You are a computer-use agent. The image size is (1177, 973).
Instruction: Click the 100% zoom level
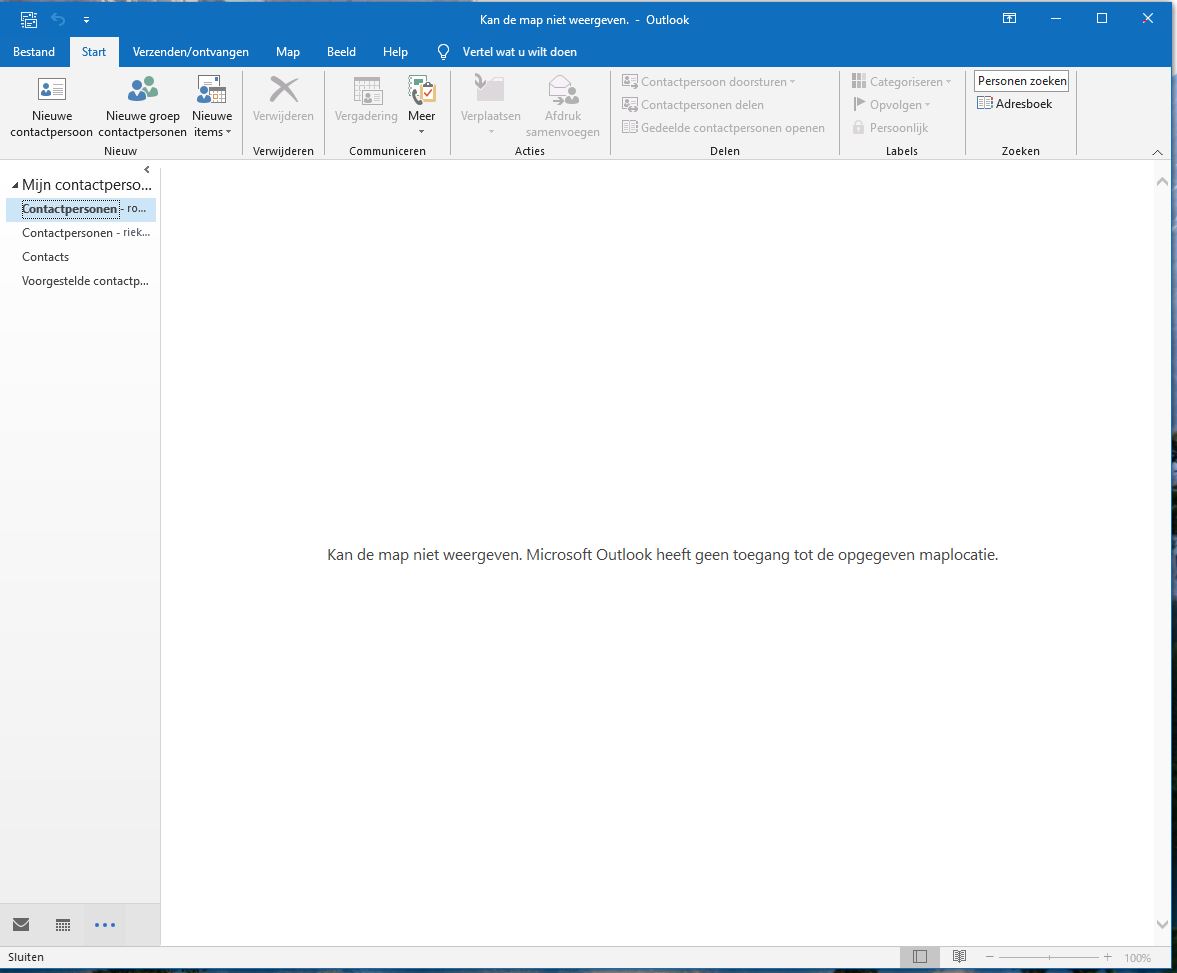tap(1137, 957)
